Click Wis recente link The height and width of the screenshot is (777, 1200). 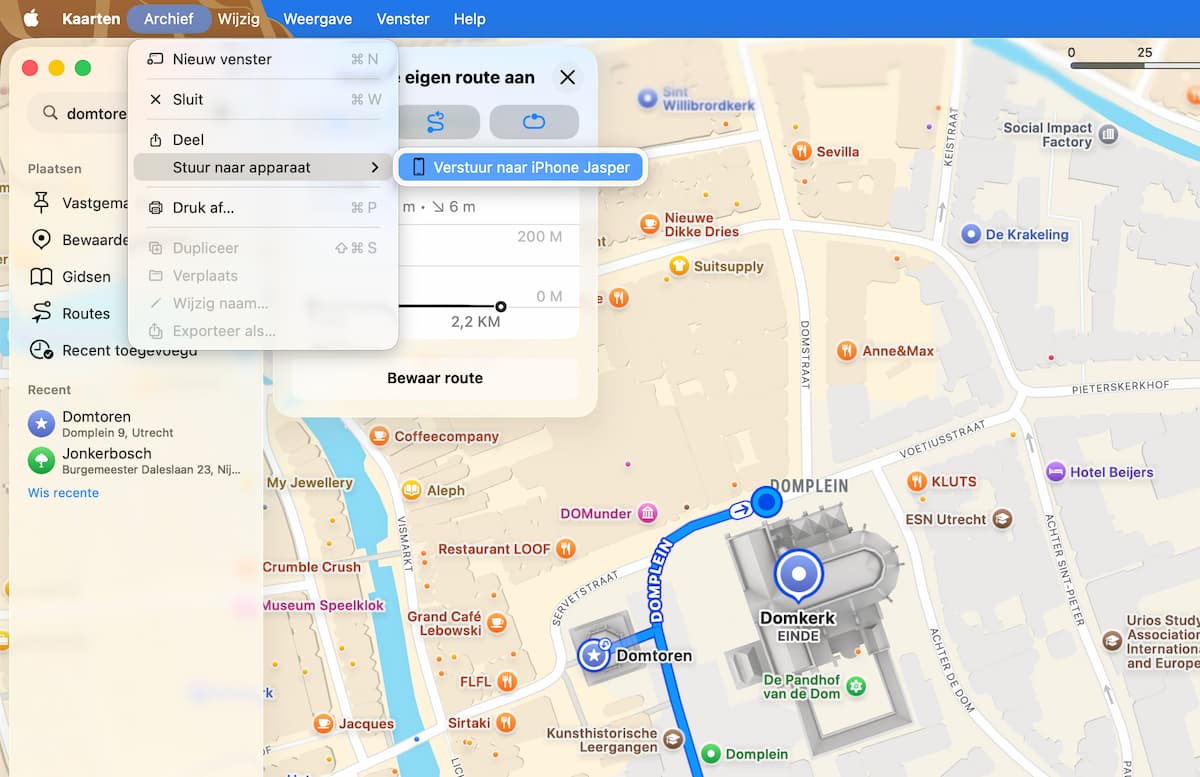[x=63, y=493]
